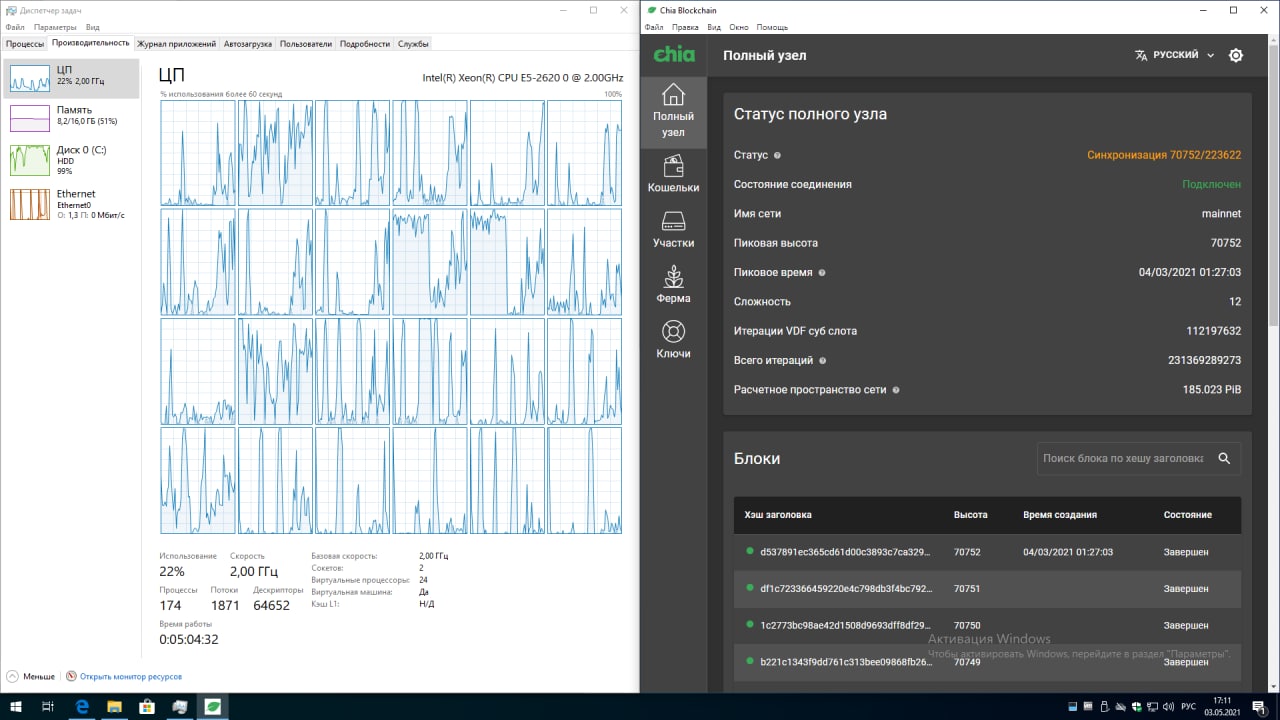The width and height of the screenshot is (1280, 720).
Task: Open the Вид menu in Task Manager
Action: (x=92, y=27)
